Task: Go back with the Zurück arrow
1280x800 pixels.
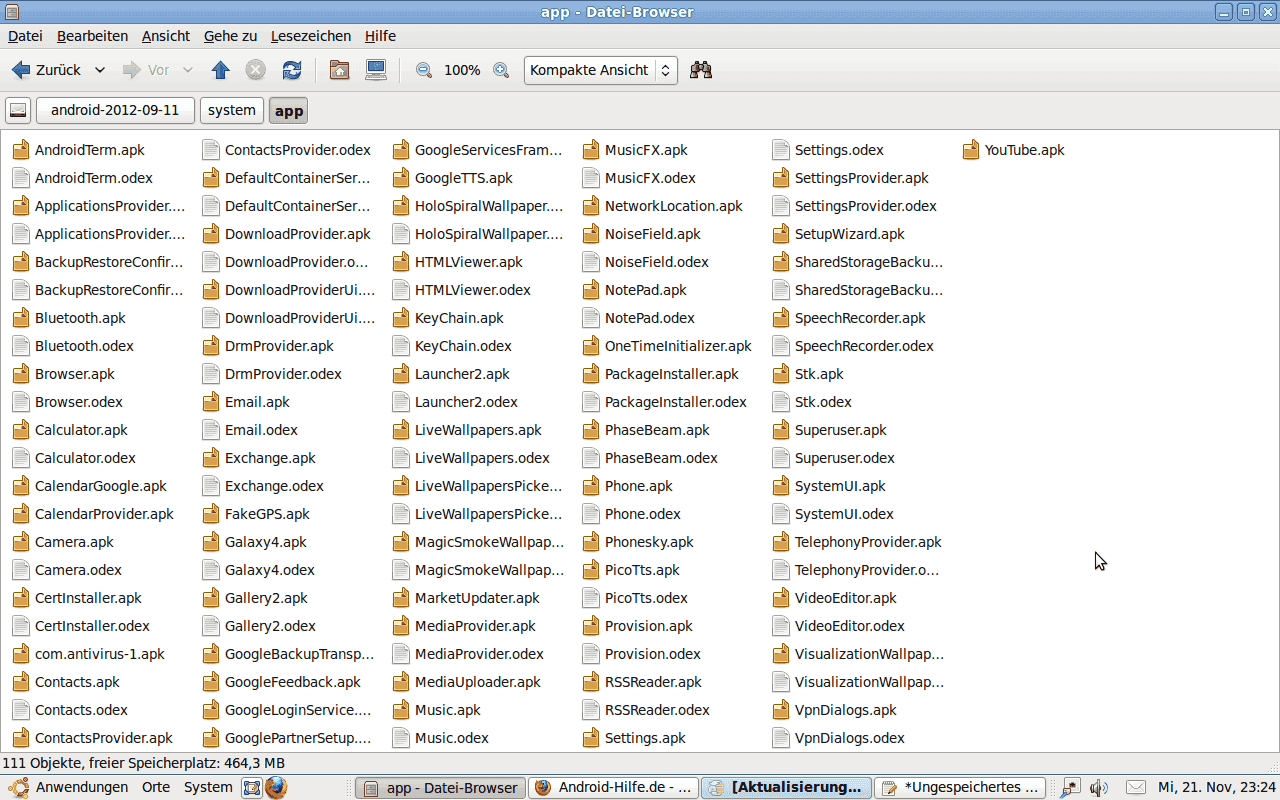Action: 46,70
